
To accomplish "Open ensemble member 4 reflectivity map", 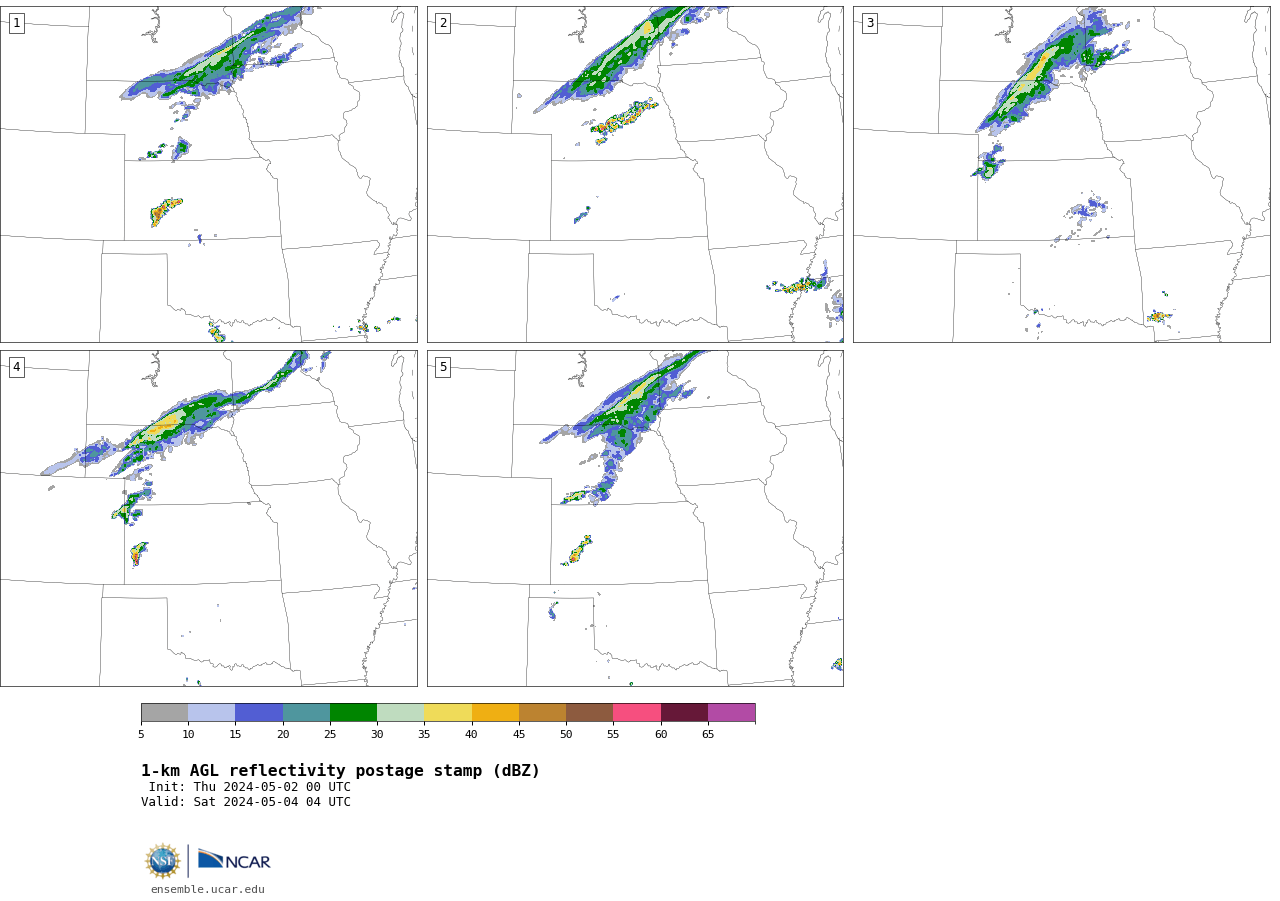I will click(x=208, y=518).
